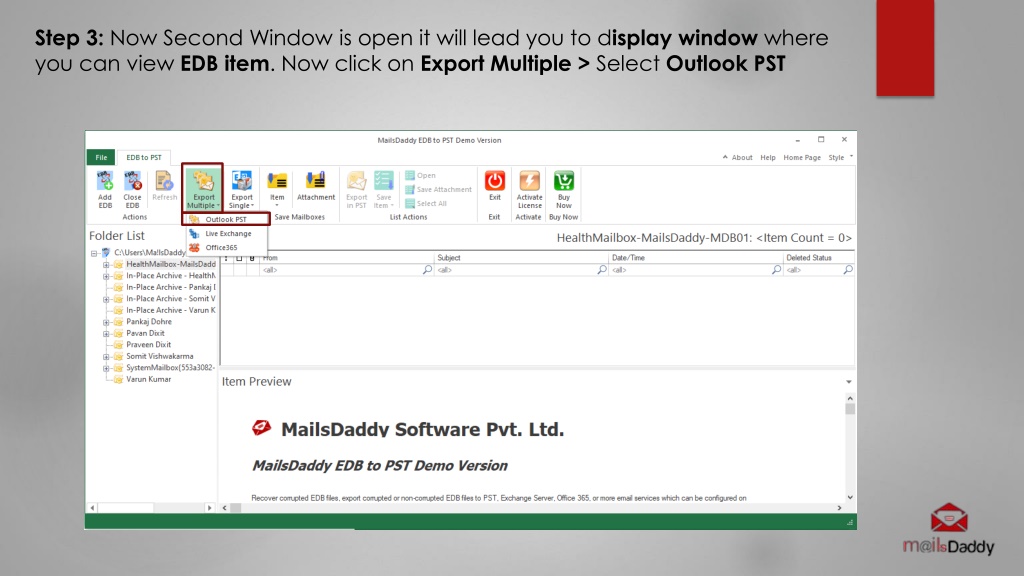The image size is (1024, 576).
Task: Select the HealthMailbox-MailsDaddy folder
Action: coord(170,264)
